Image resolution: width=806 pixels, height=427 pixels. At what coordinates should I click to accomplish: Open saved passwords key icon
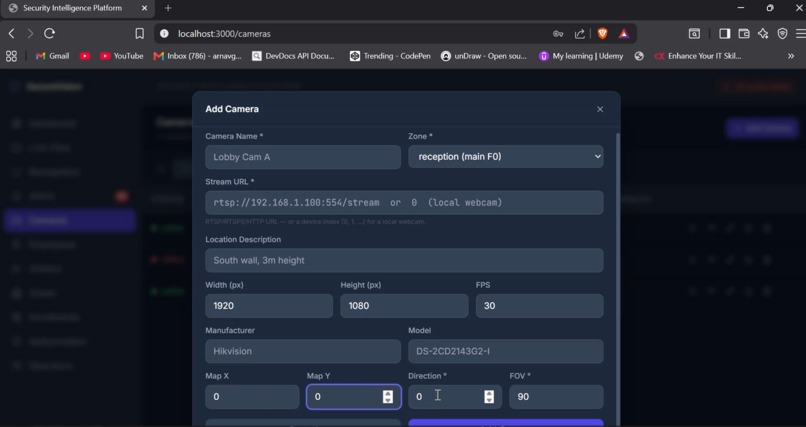(x=558, y=33)
